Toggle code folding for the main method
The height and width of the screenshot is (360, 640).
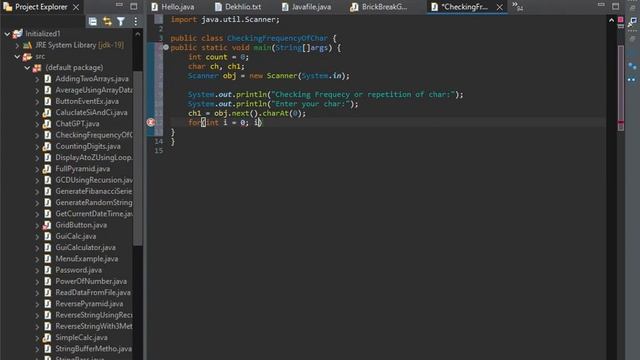click(166, 47)
